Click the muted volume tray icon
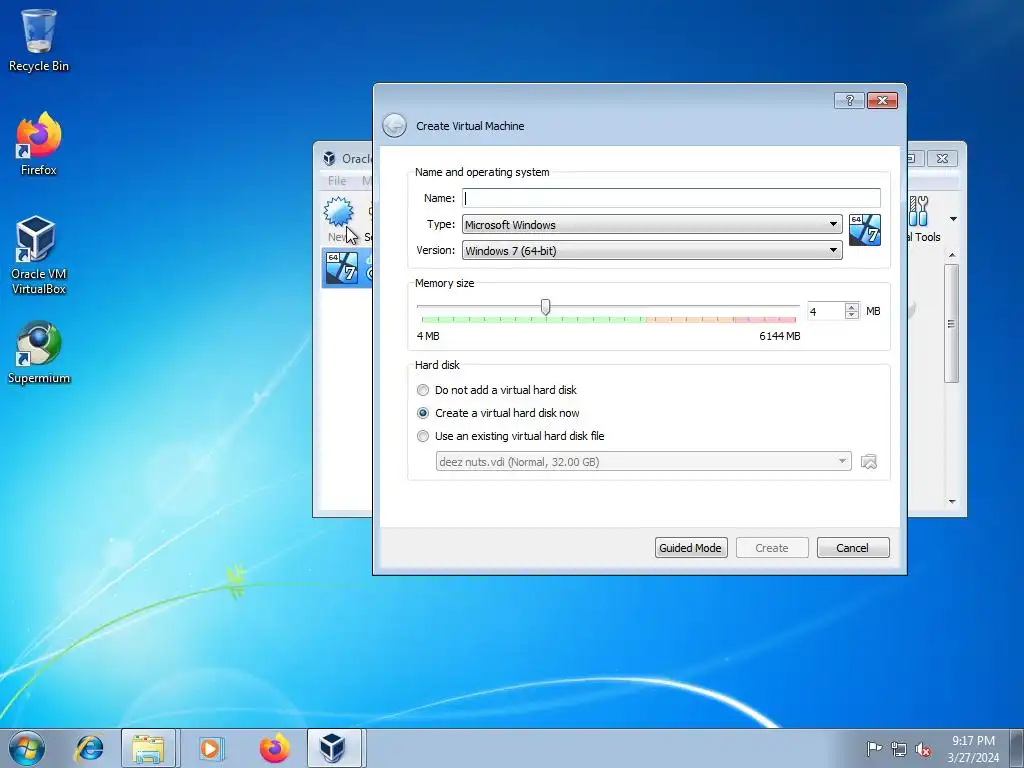Viewport: 1024px width, 768px height. (x=923, y=749)
